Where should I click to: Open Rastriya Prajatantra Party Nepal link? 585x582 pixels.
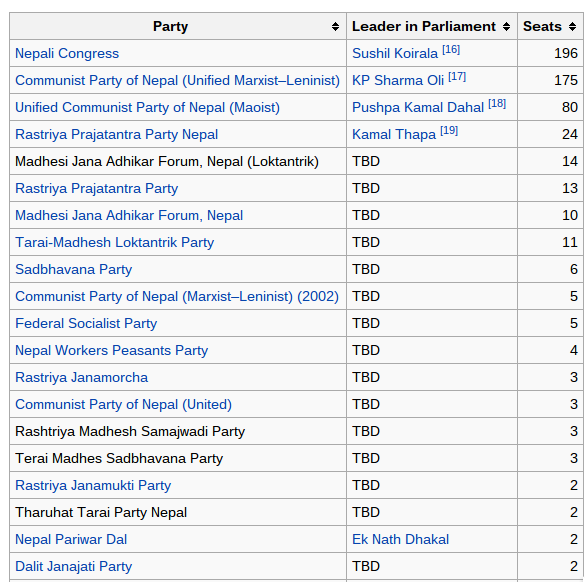[116, 134]
